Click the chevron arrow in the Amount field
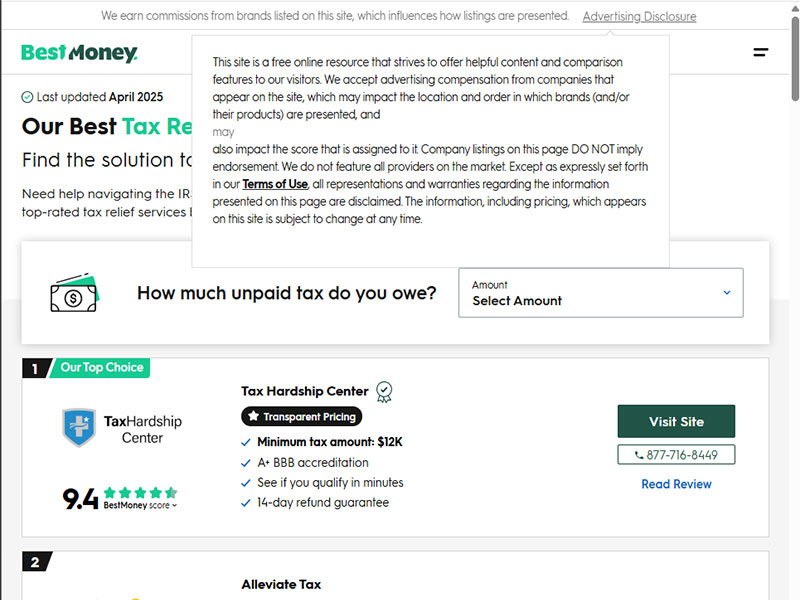The width and height of the screenshot is (800, 600). point(727,293)
